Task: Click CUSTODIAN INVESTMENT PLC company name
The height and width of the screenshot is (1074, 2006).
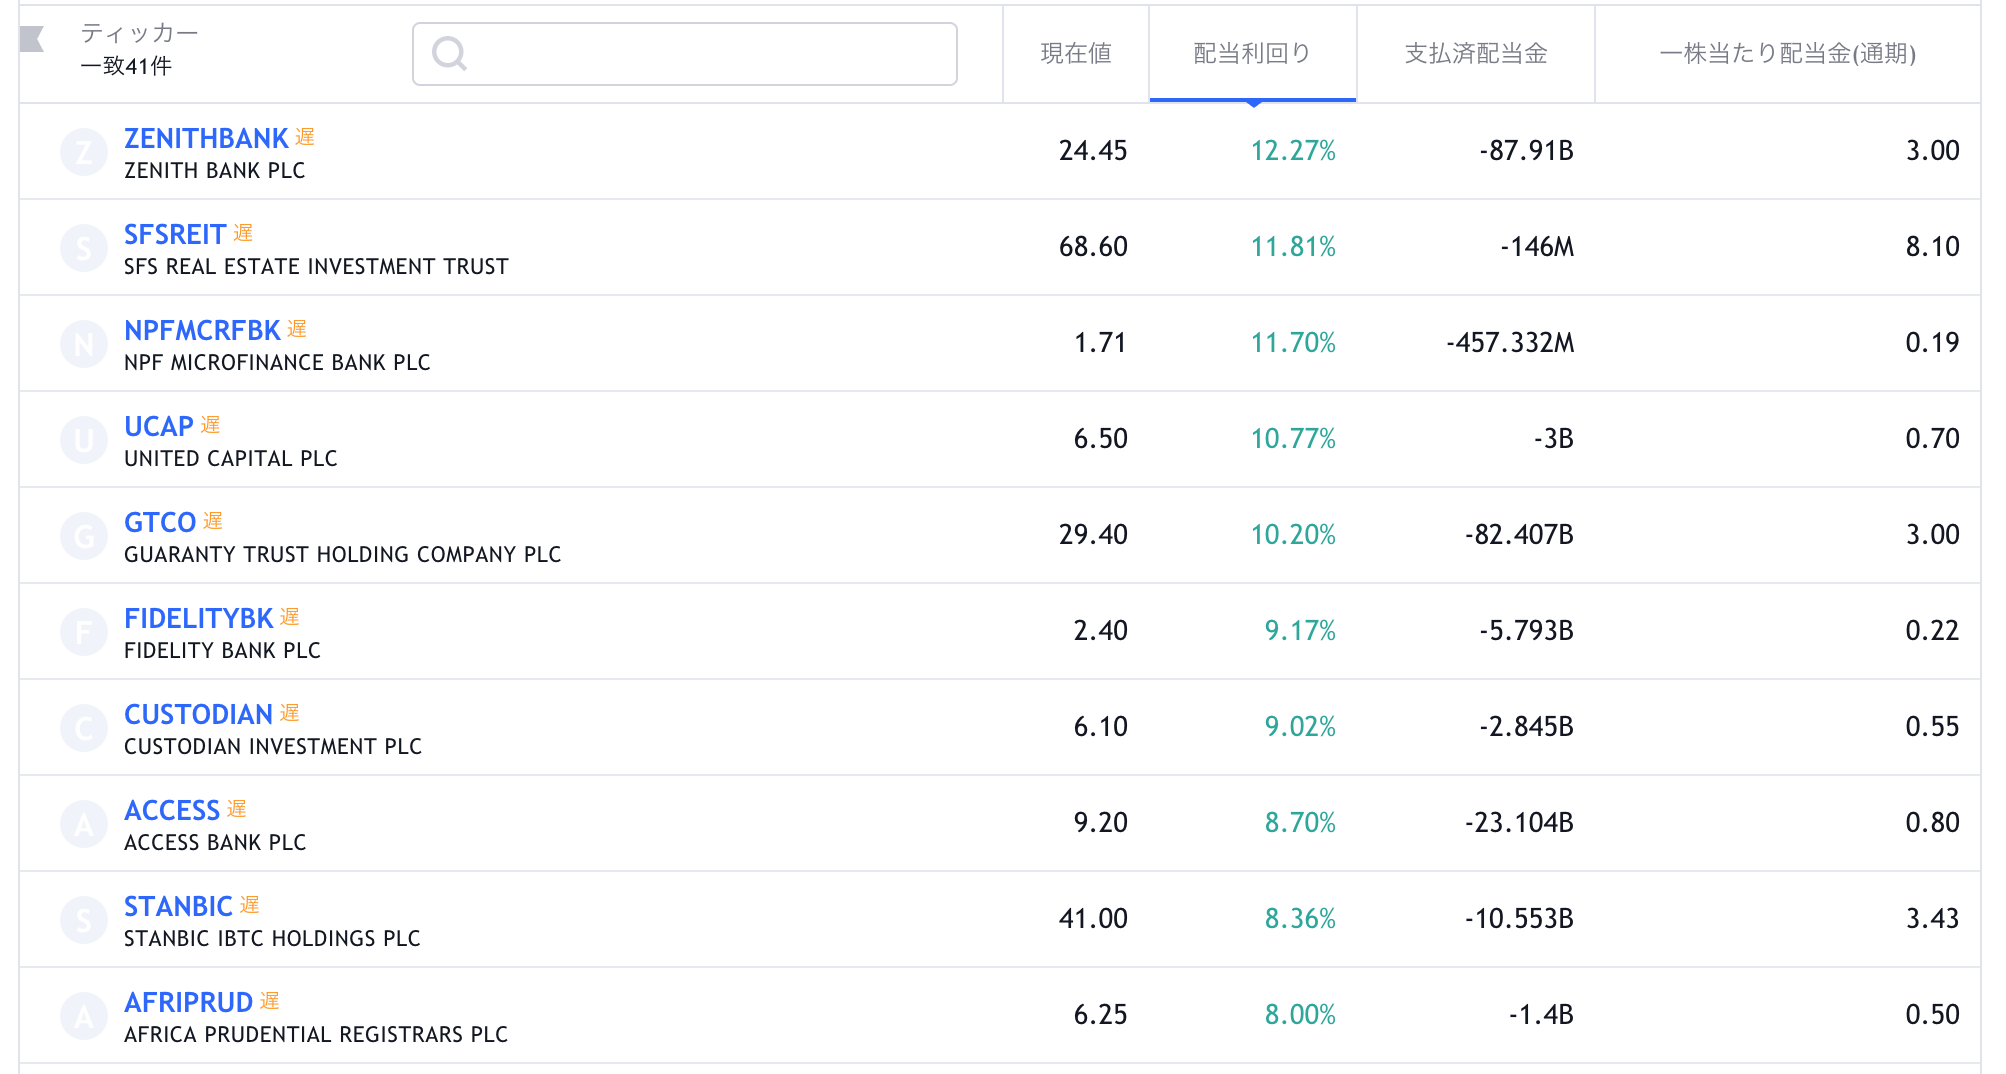Action: [273, 747]
